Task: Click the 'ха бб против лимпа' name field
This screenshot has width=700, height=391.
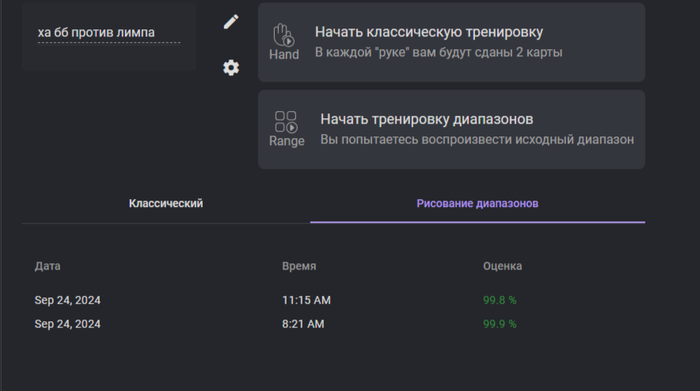Action: (x=109, y=33)
